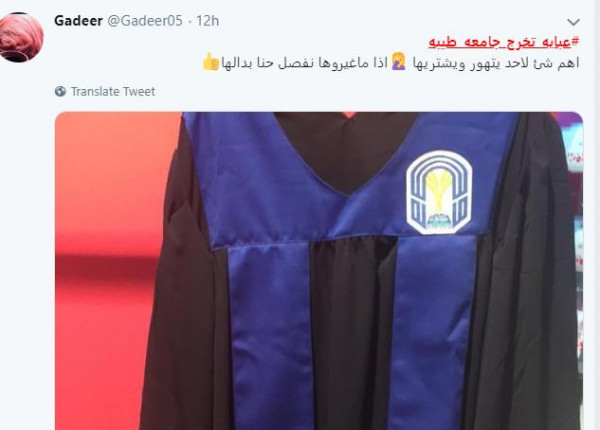
Task: Click the Arabic tweet text body
Action: pyautogui.click(x=390, y=62)
